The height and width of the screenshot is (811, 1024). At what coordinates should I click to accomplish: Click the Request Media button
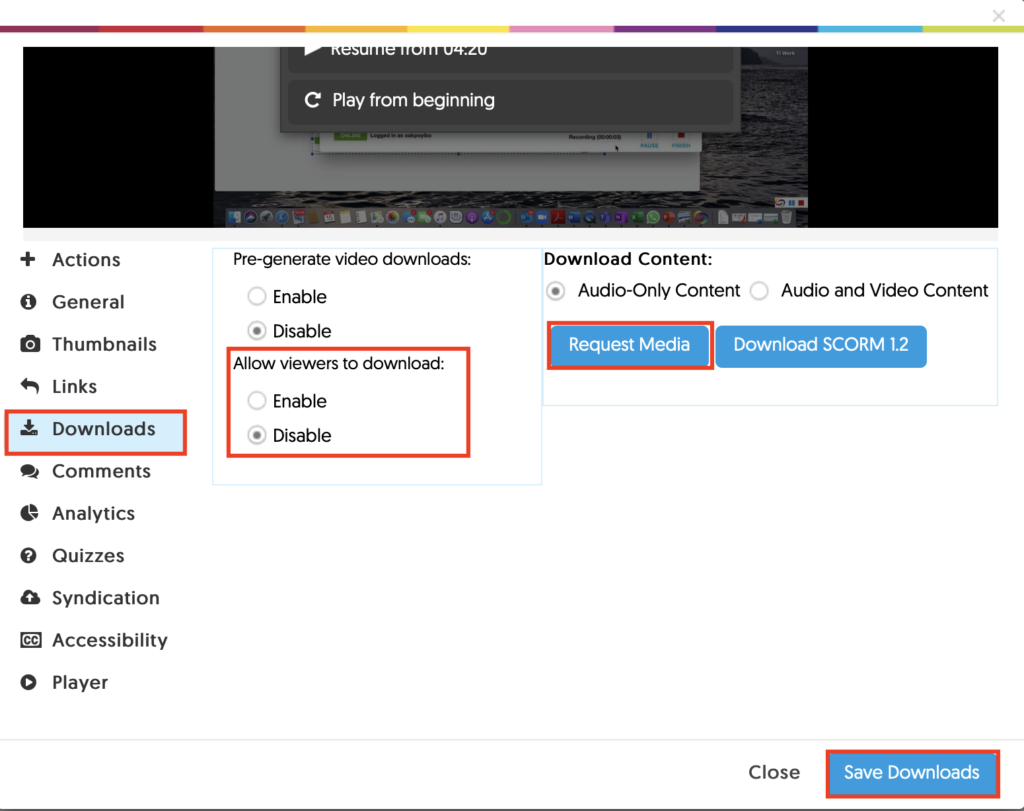pyautogui.click(x=630, y=345)
